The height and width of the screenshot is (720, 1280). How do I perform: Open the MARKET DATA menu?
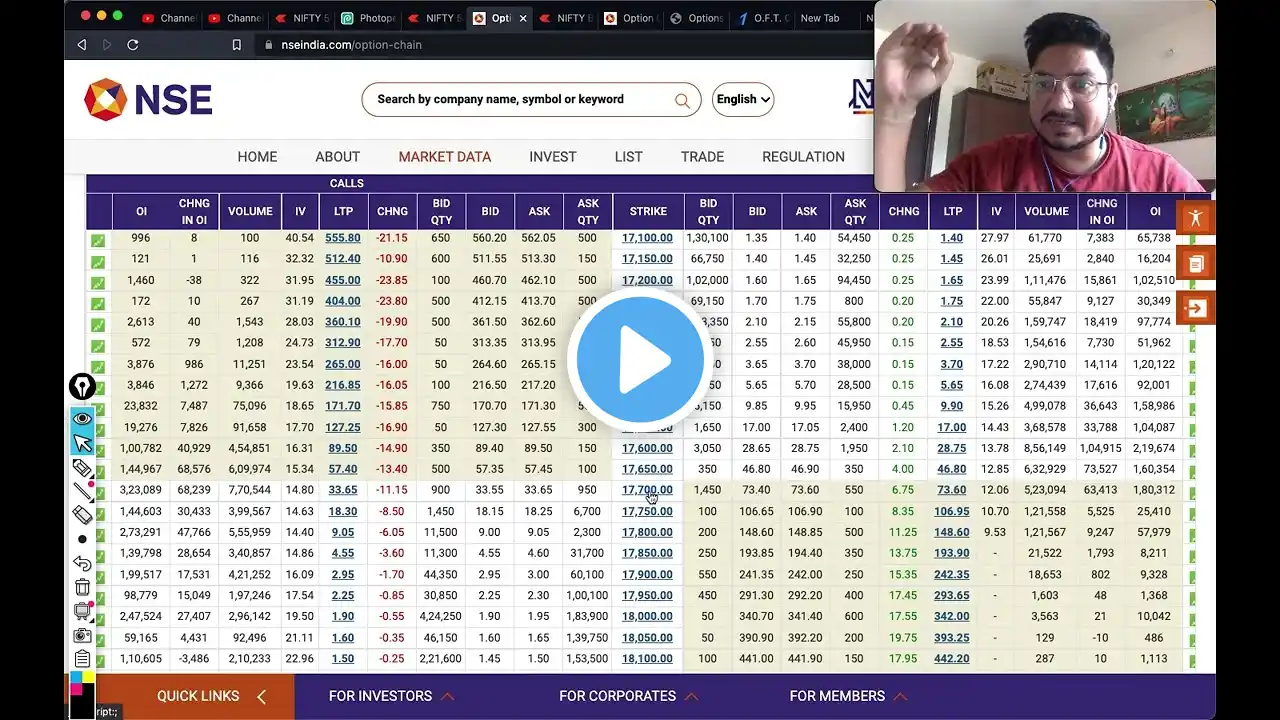coord(445,157)
